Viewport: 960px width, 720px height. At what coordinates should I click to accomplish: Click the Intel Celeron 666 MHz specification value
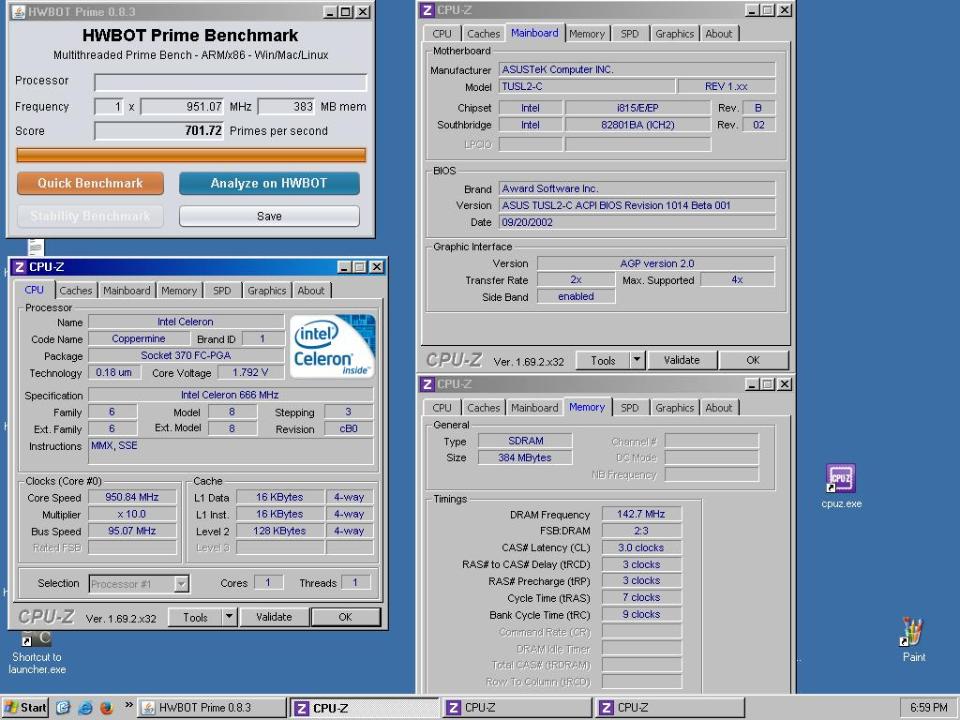[x=230, y=395]
